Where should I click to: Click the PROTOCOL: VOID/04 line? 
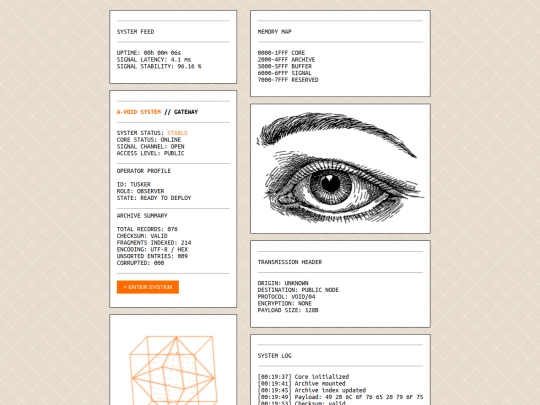[x=287, y=297]
